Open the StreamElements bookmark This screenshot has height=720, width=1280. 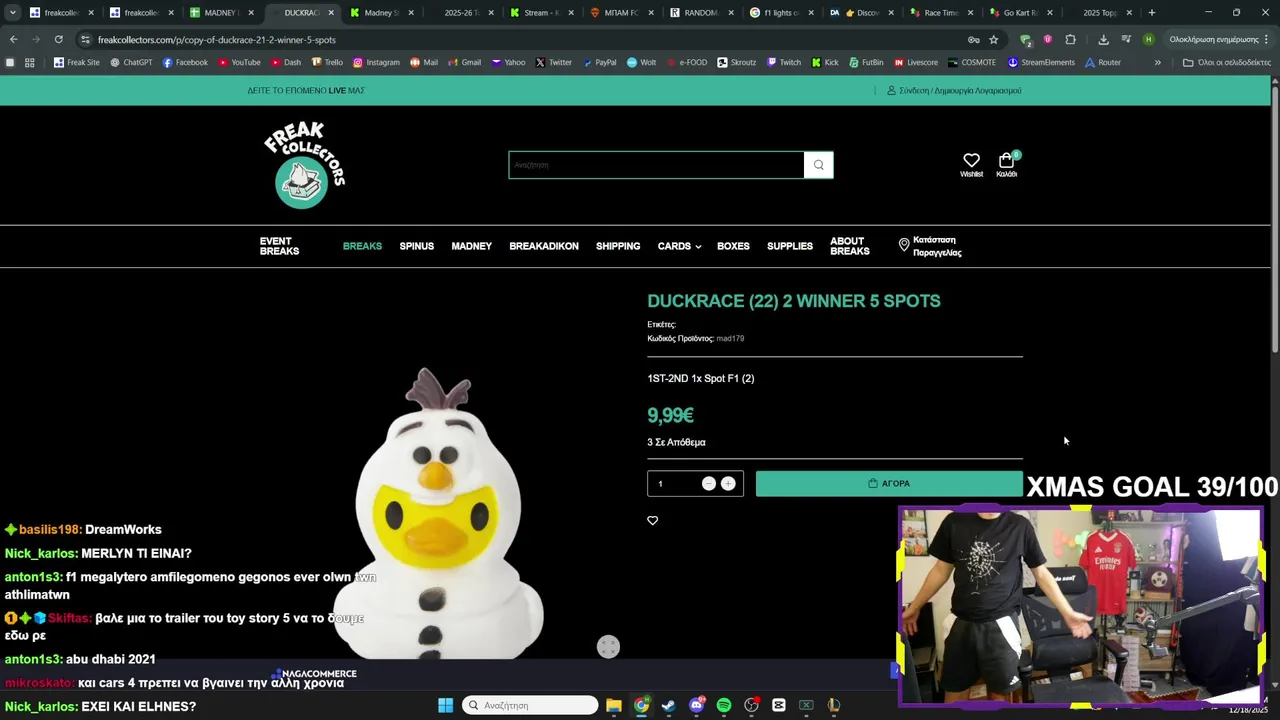1041,62
